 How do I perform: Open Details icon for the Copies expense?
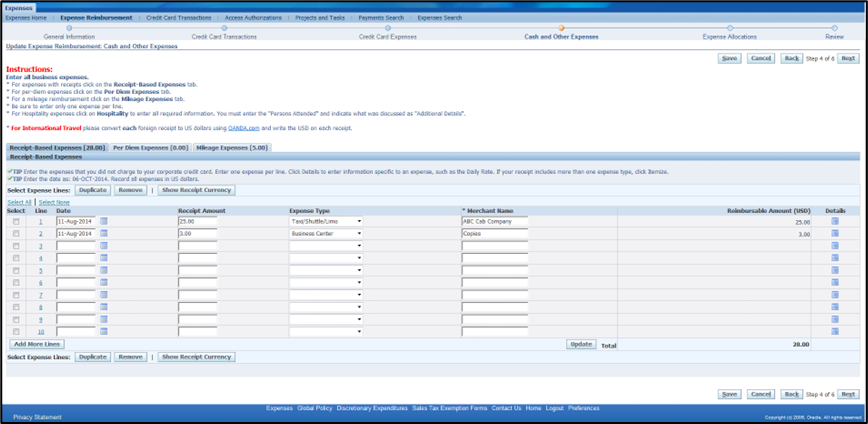tap(835, 233)
